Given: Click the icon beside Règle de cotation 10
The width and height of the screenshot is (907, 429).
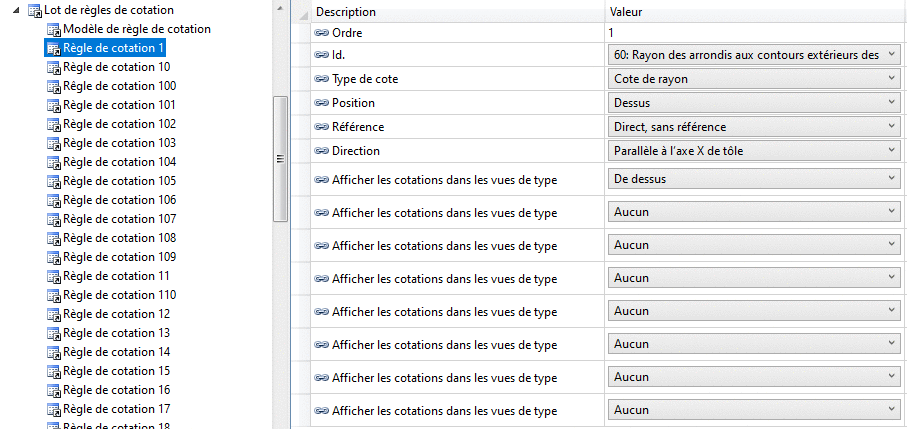Looking at the screenshot, I should (x=54, y=67).
